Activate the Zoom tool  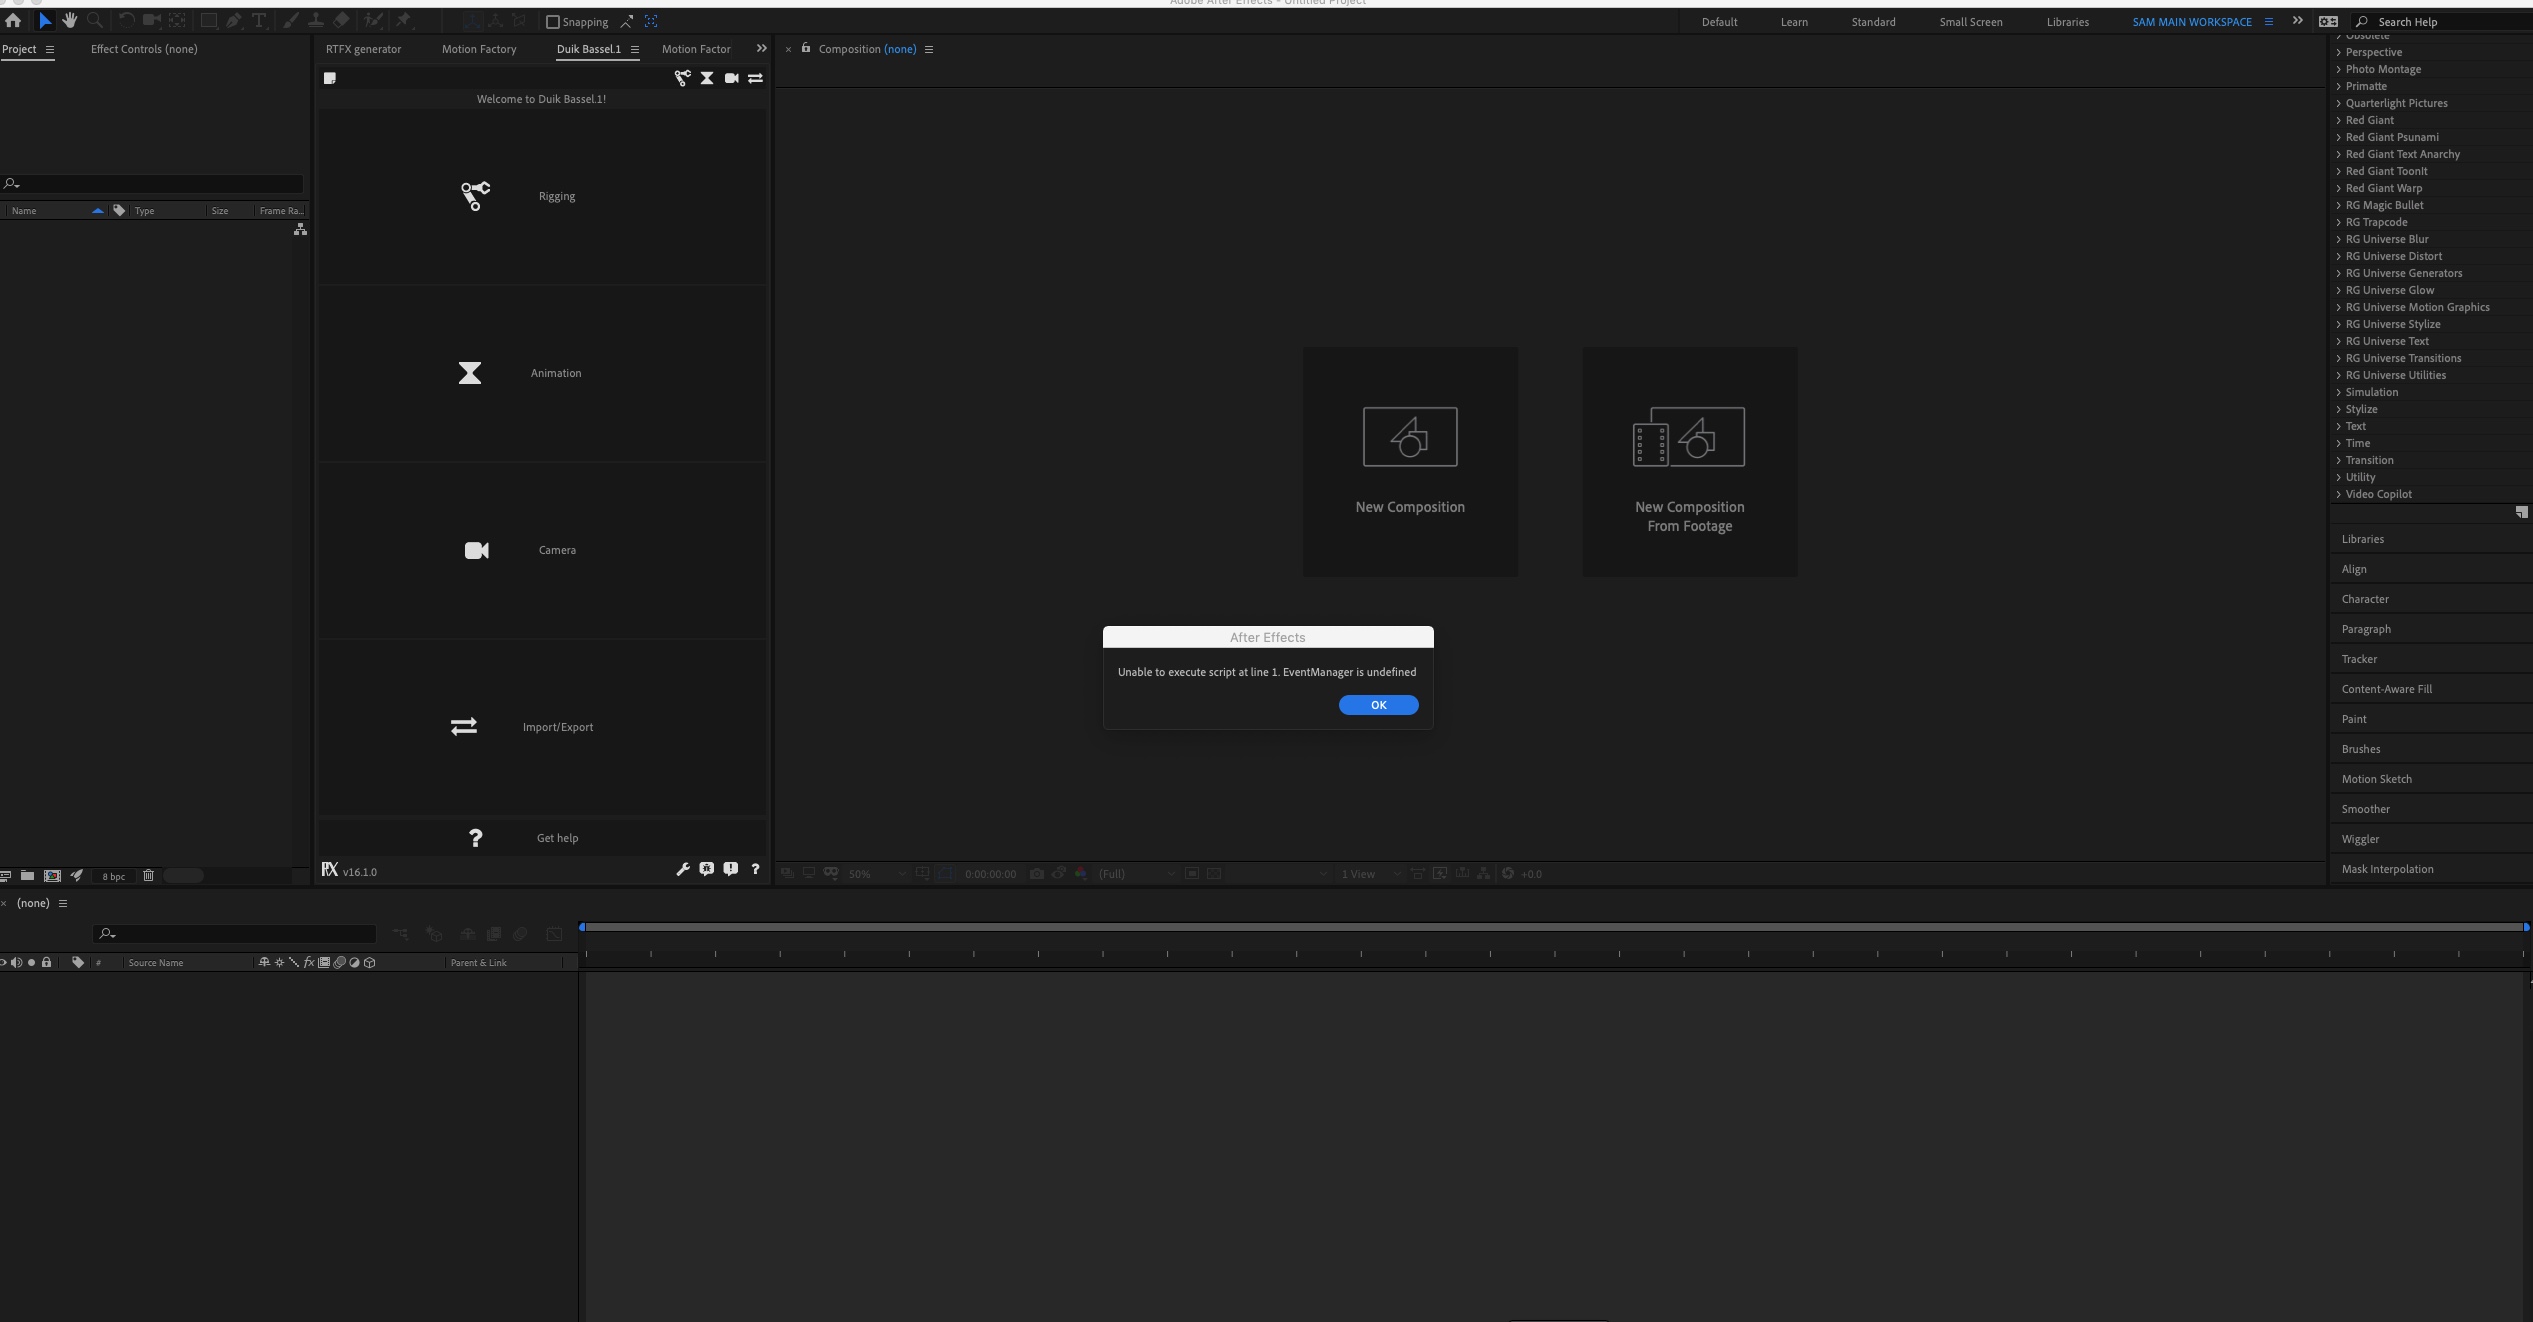pos(95,20)
